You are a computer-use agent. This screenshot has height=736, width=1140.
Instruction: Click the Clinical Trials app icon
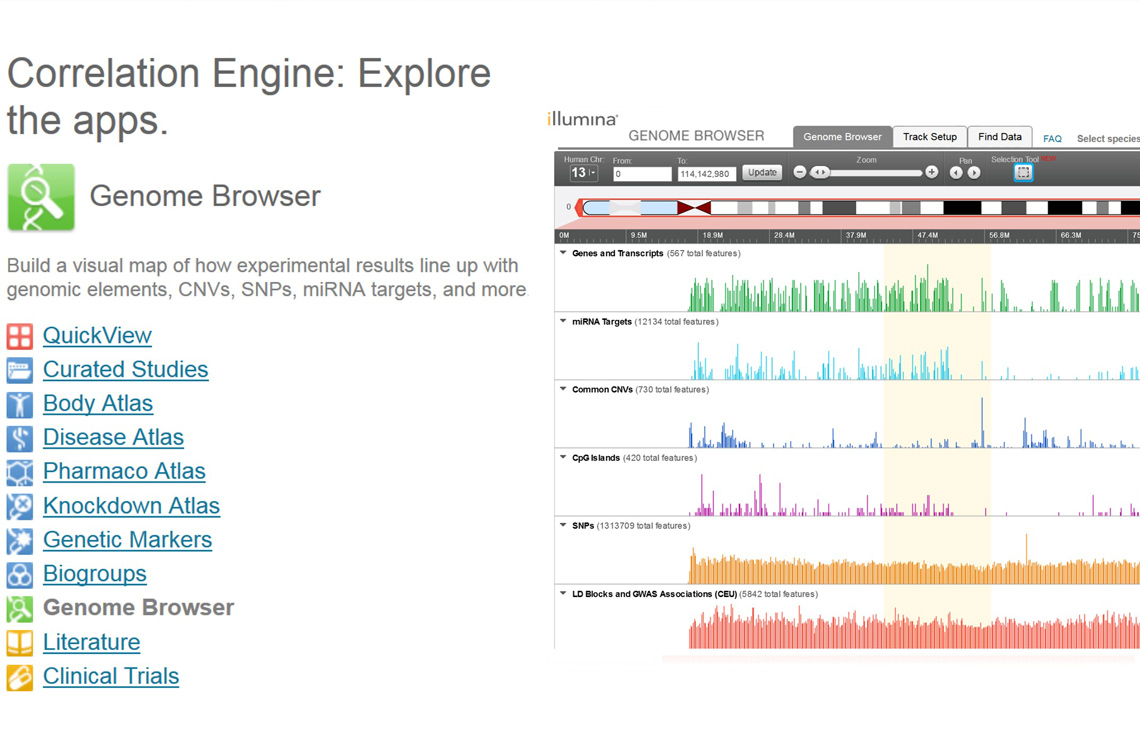coord(19,676)
